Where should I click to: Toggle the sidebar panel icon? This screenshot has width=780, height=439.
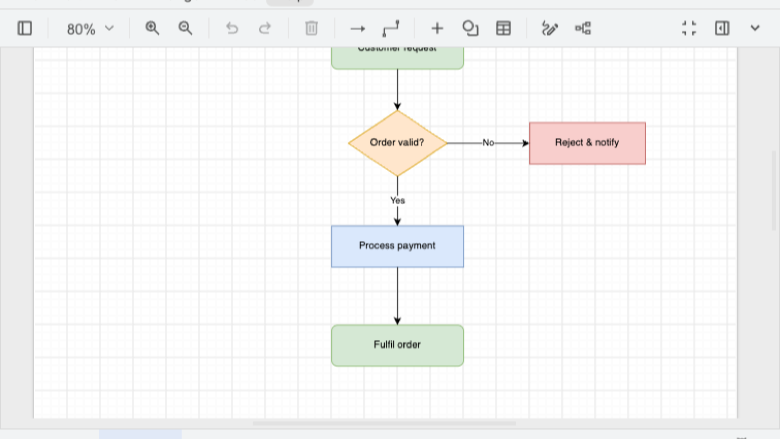coord(24,28)
